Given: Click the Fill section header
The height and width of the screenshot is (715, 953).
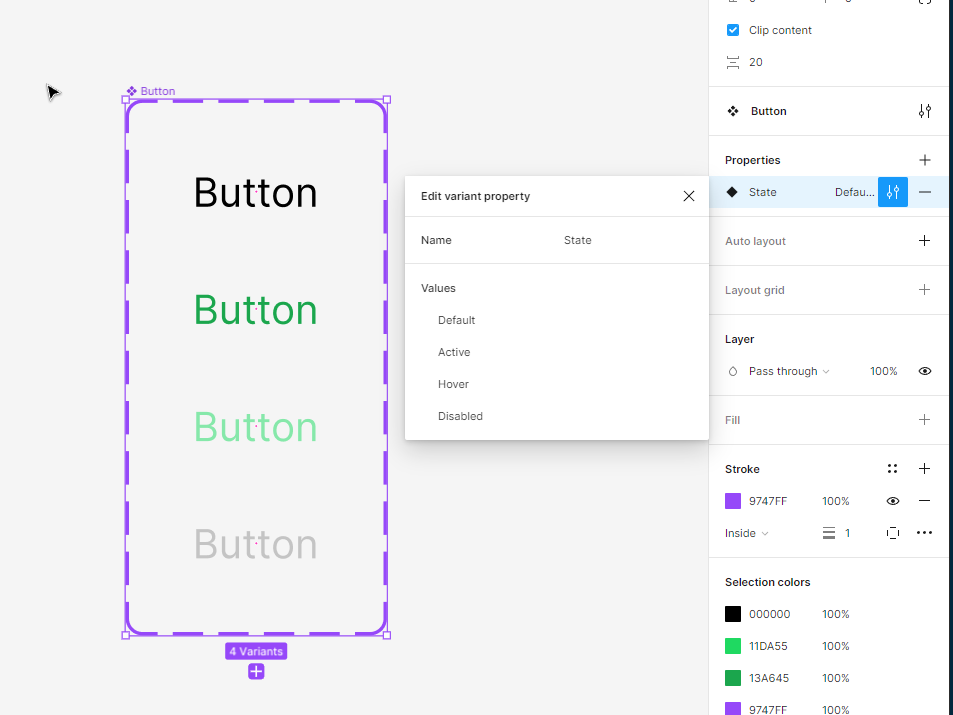Looking at the screenshot, I should [732, 420].
